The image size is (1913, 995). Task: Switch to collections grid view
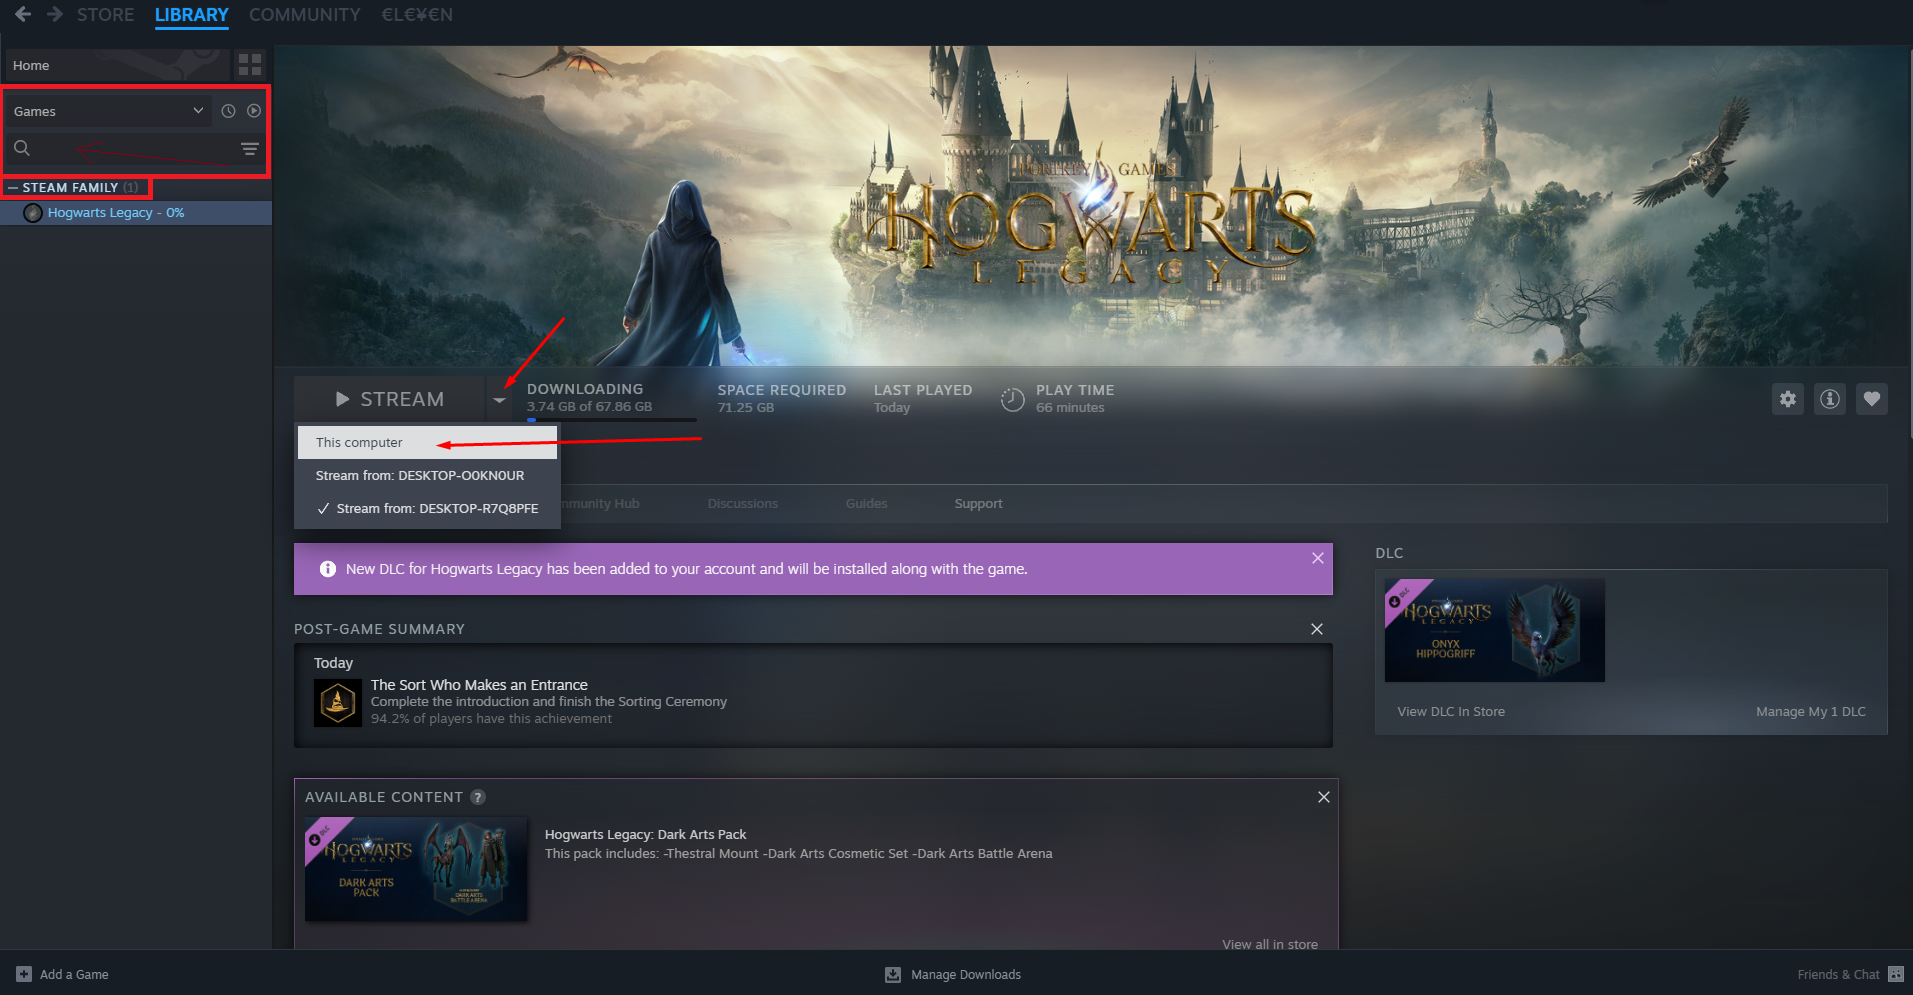point(250,65)
